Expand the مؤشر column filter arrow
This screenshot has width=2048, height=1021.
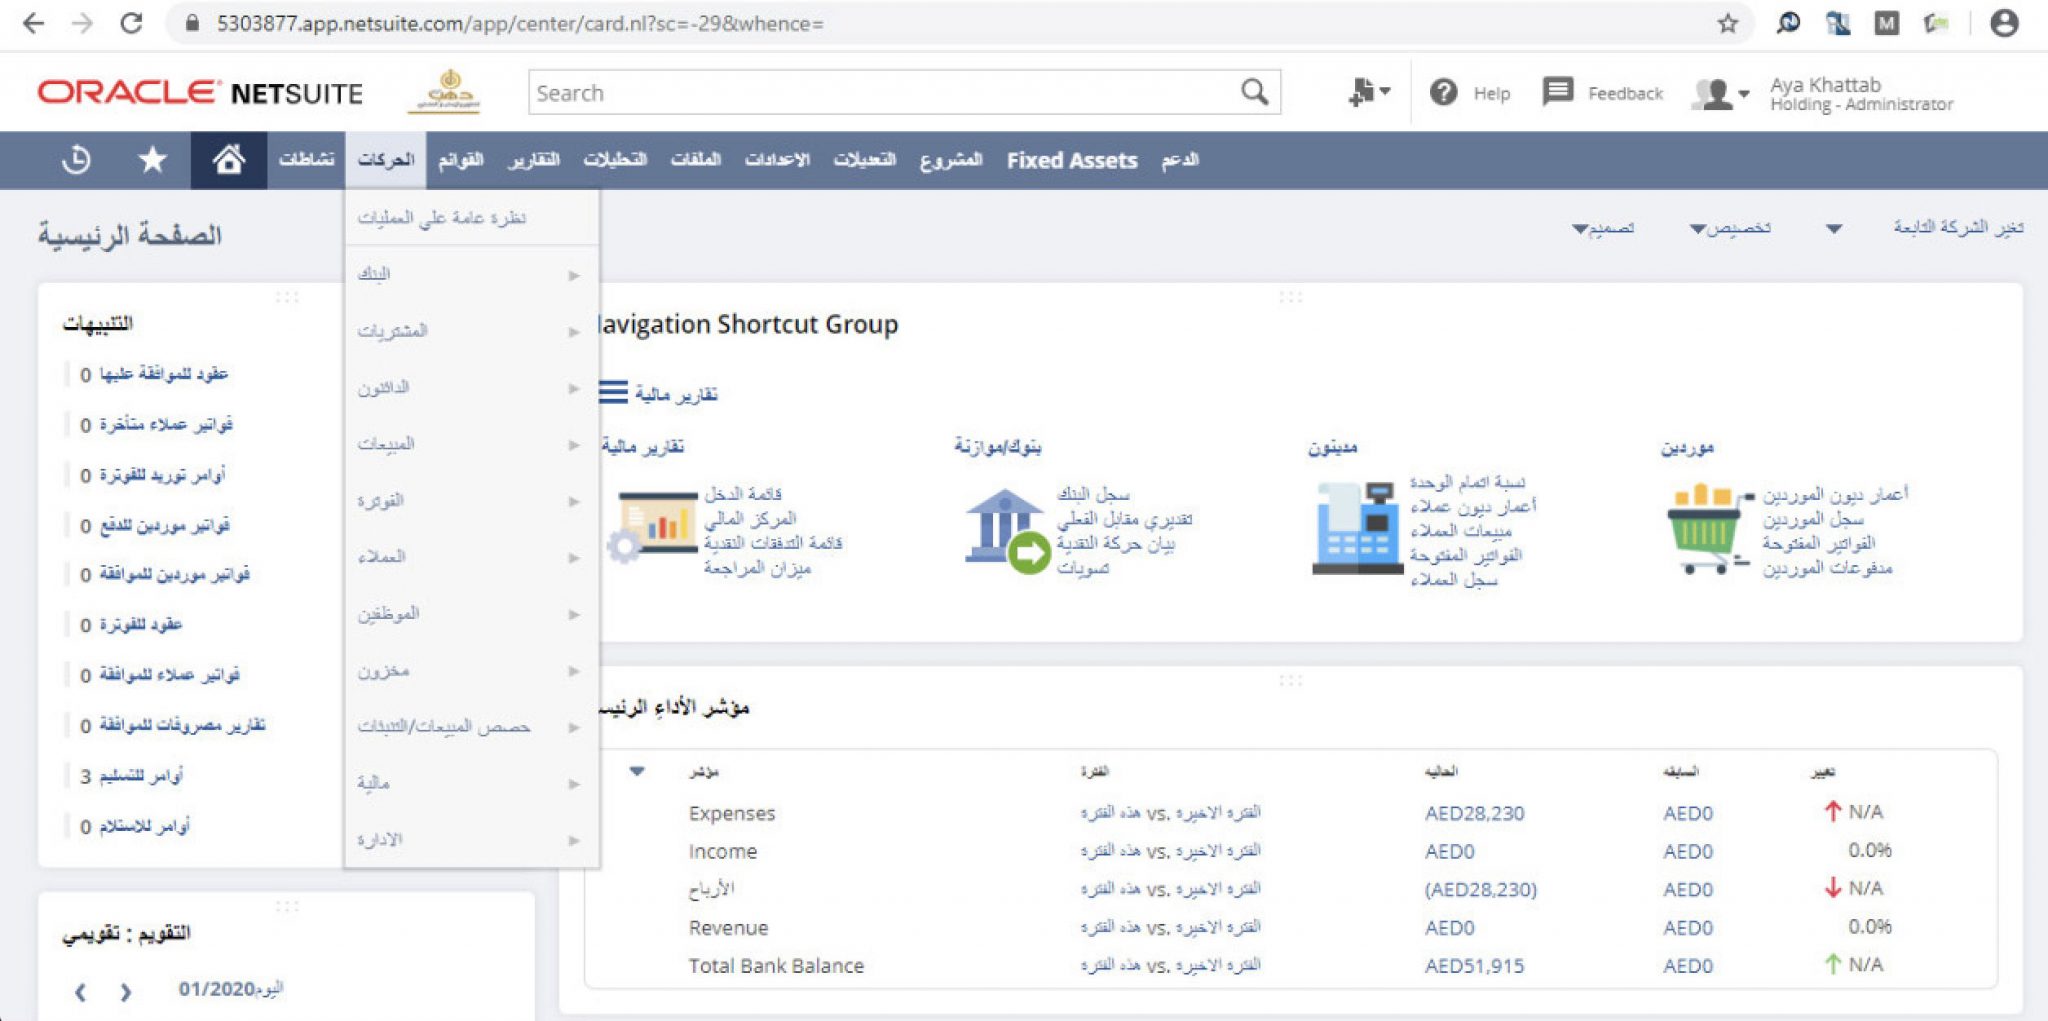(637, 770)
